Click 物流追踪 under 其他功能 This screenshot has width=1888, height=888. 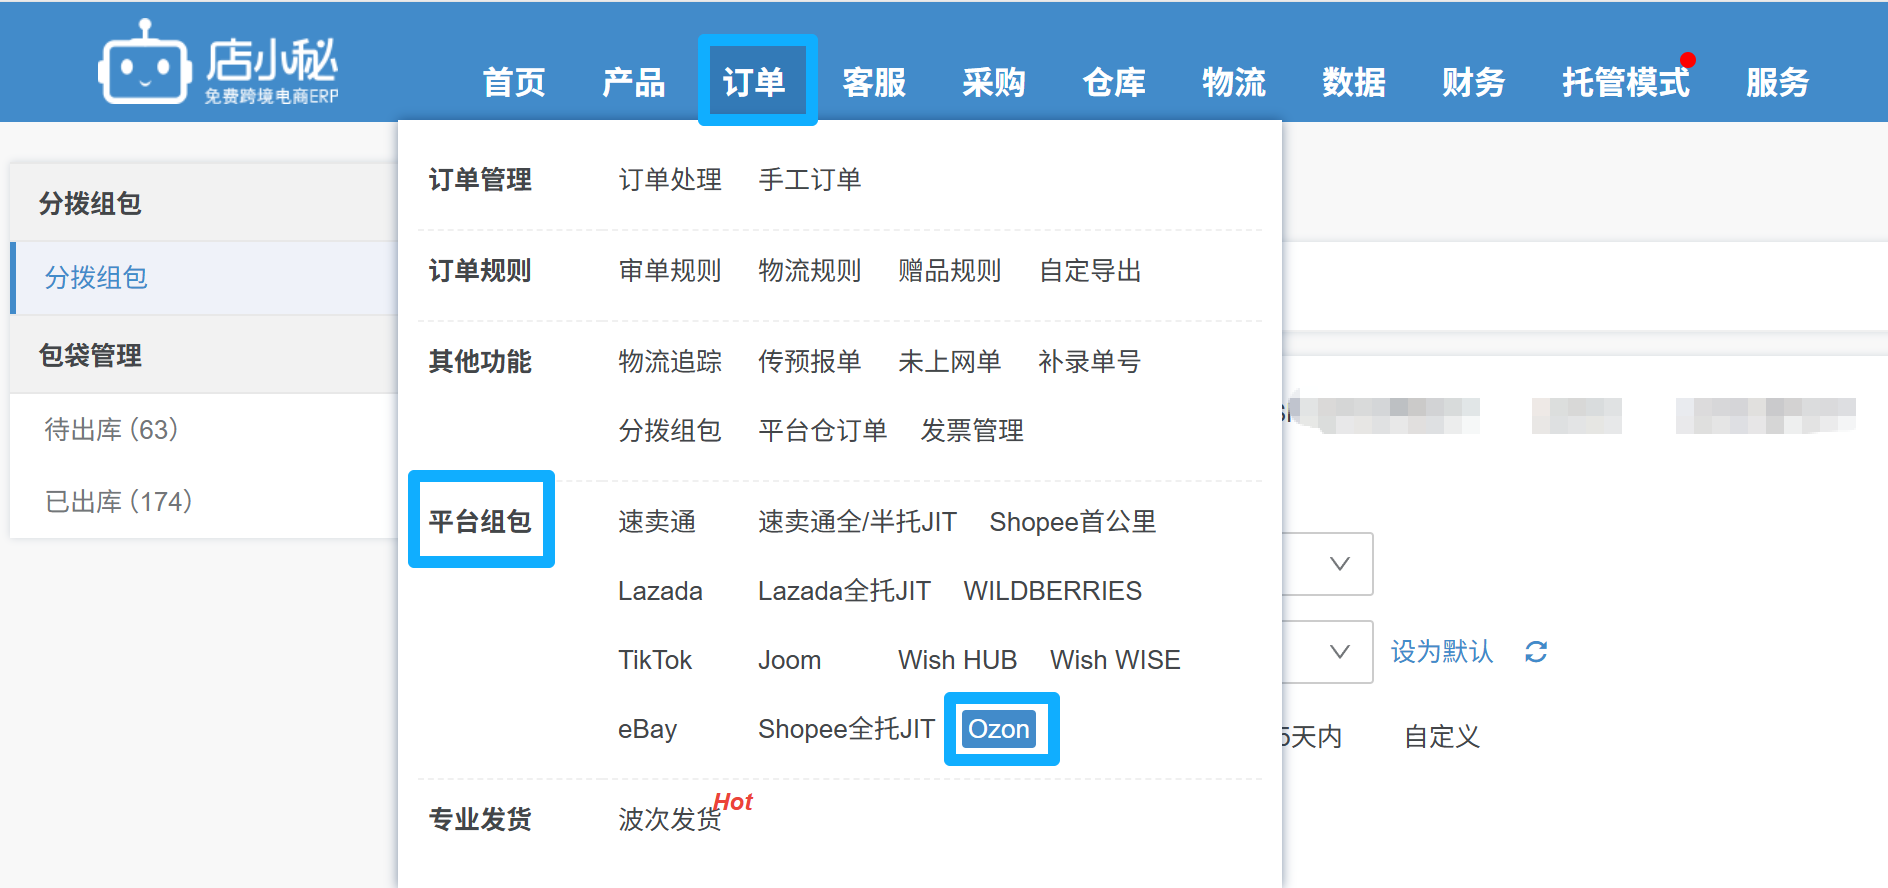(x=670, y=361)
